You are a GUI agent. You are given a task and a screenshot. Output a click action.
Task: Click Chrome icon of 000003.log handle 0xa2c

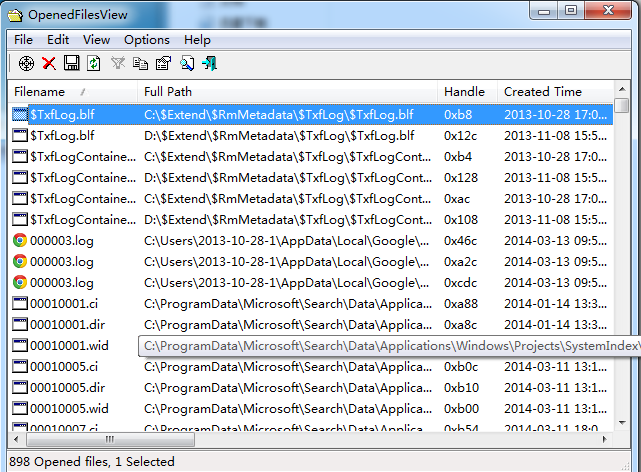pos(20,261)
